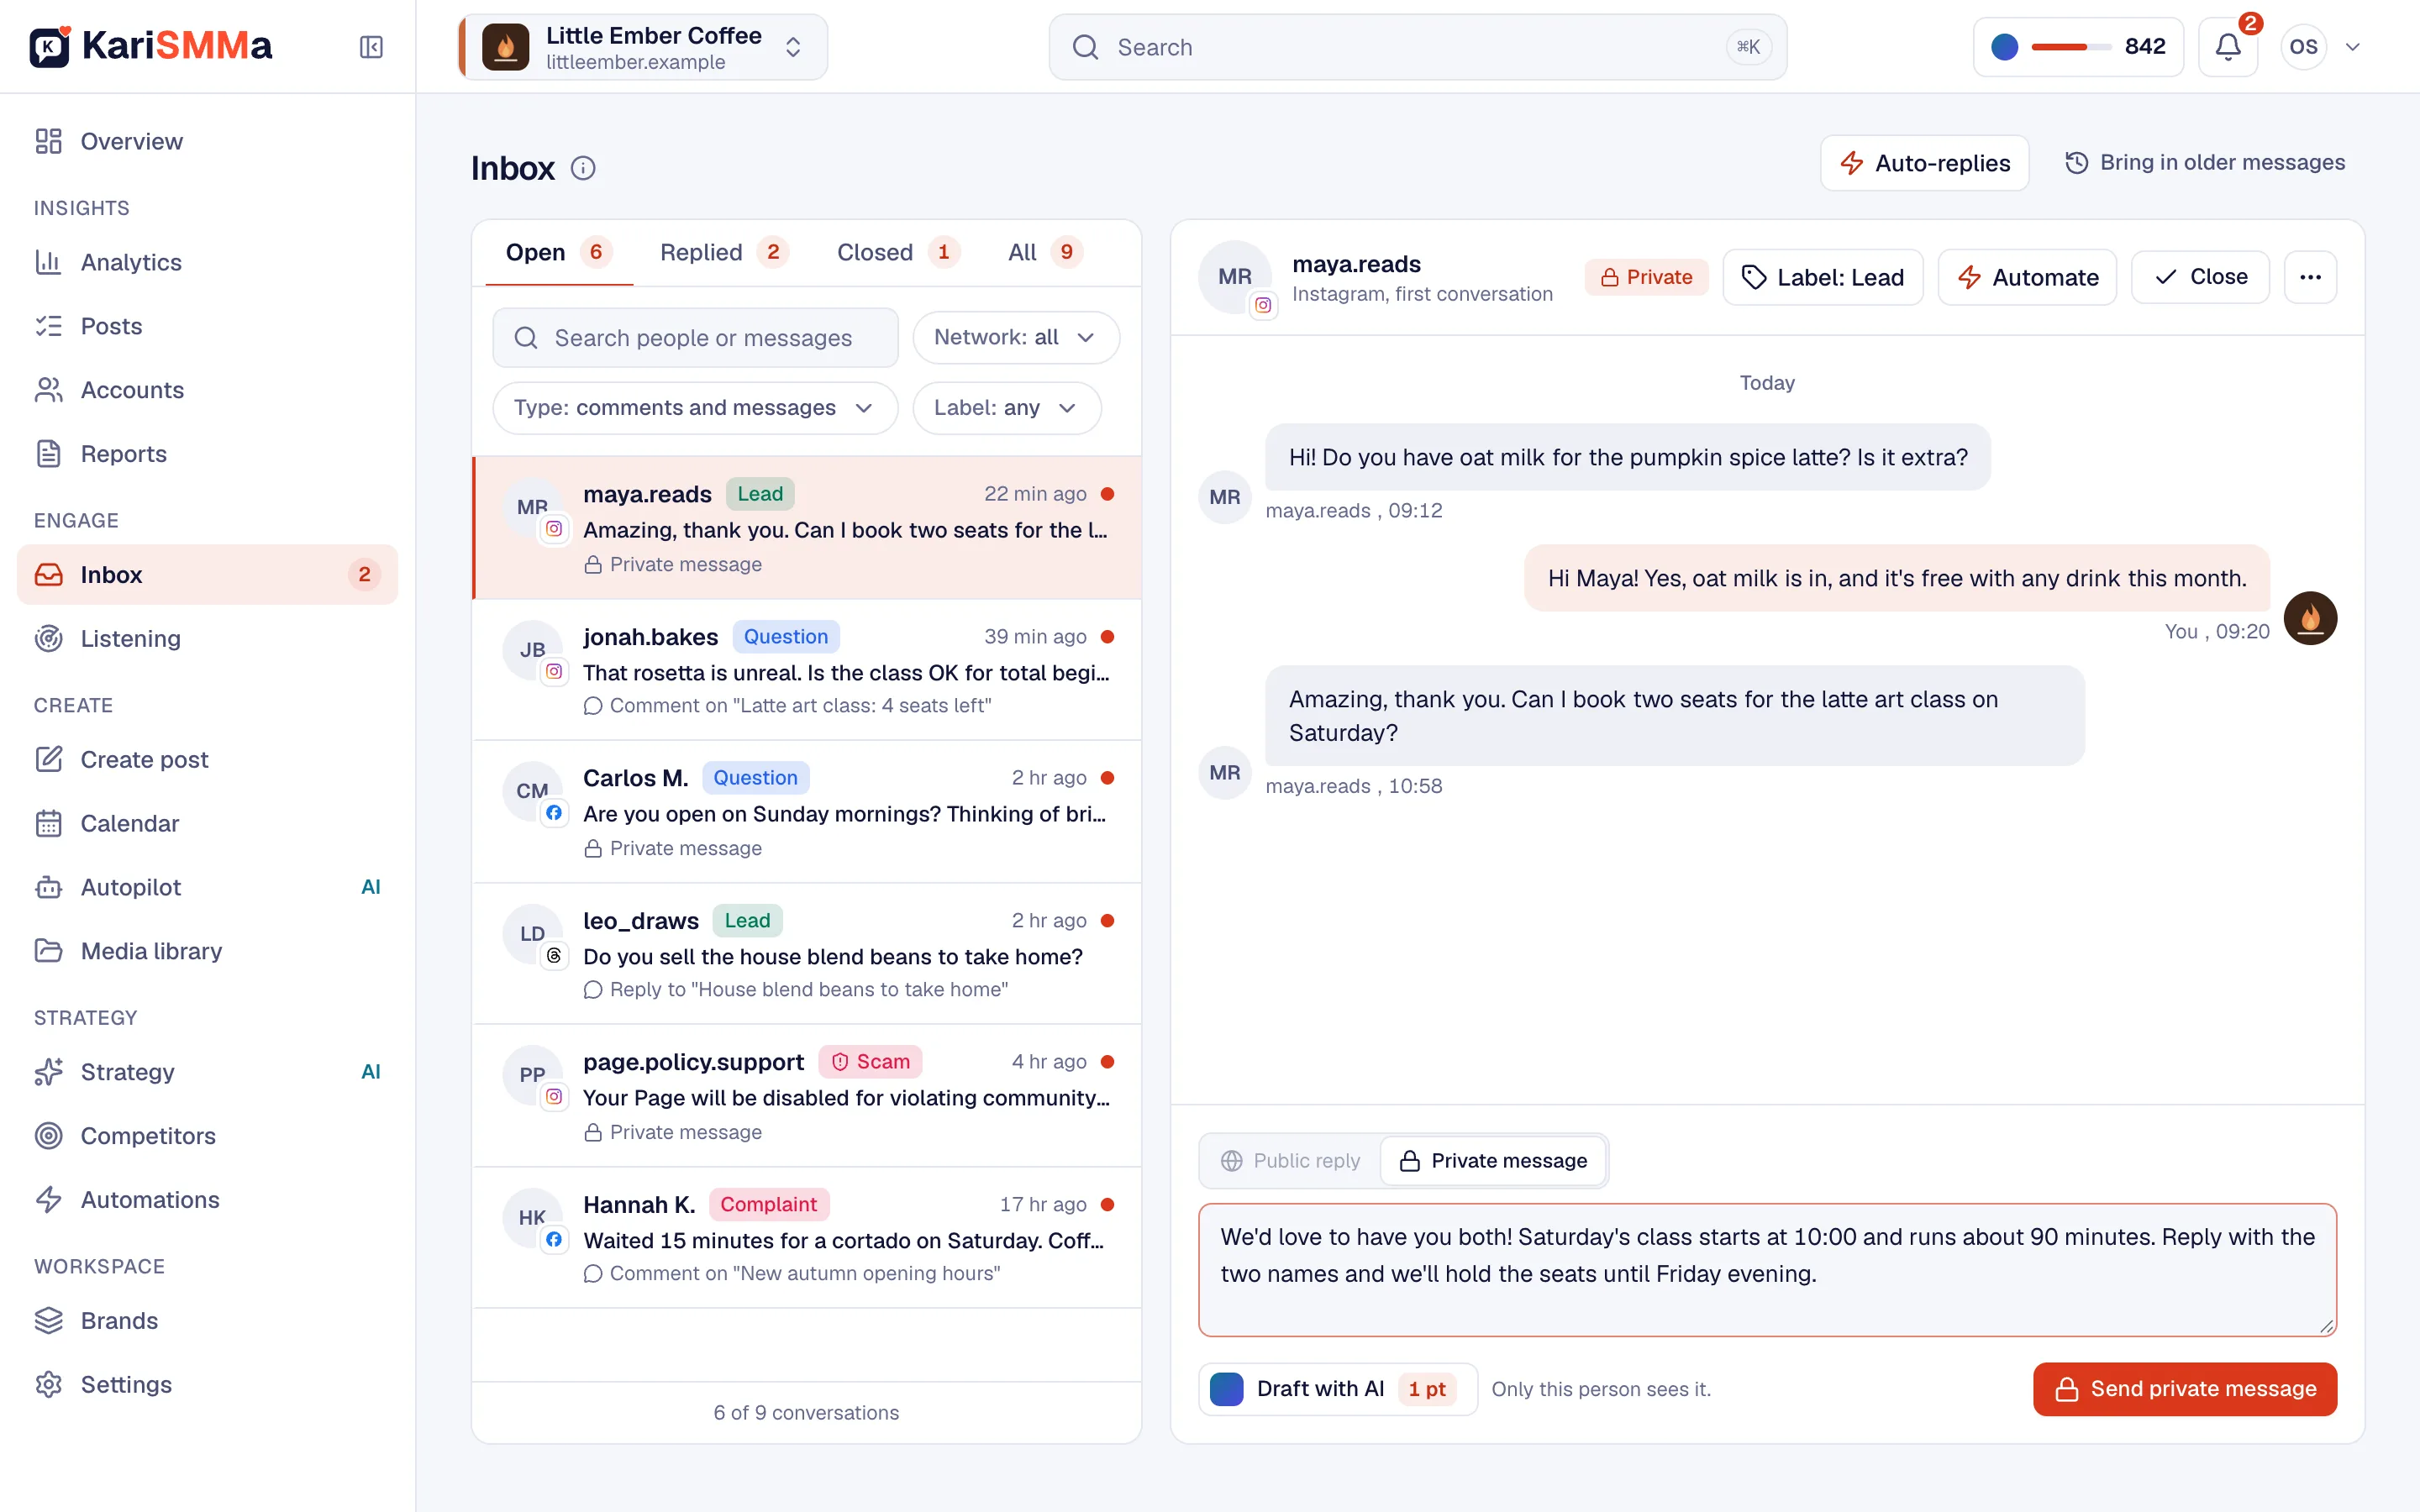
Task: Open Settings
Action: pos(207,1385)
